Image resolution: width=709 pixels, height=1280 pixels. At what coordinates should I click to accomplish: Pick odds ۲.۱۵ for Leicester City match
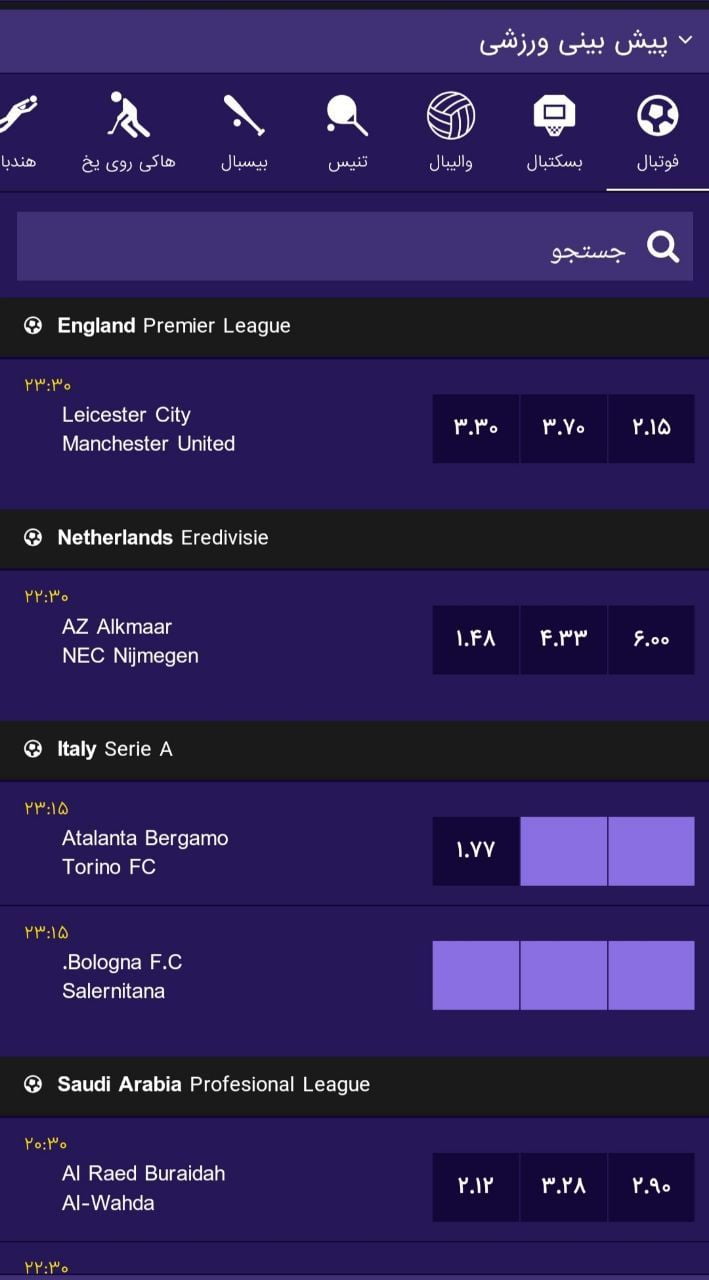[651, 428]
